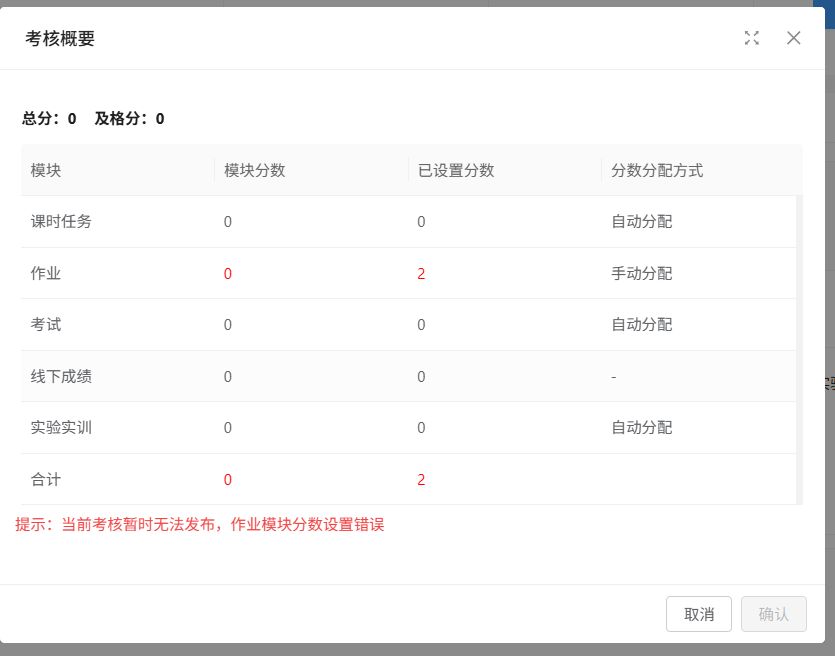
Task: Click the 确认 button
Action: [773, 614]
